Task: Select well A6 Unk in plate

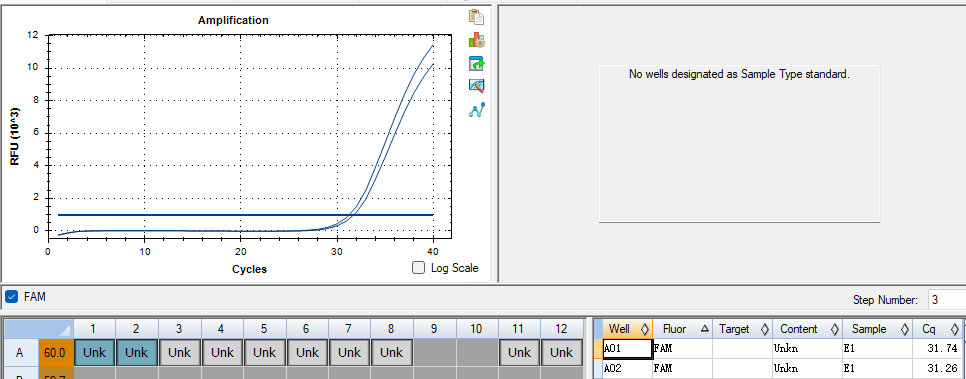Action: pos(307,353)
